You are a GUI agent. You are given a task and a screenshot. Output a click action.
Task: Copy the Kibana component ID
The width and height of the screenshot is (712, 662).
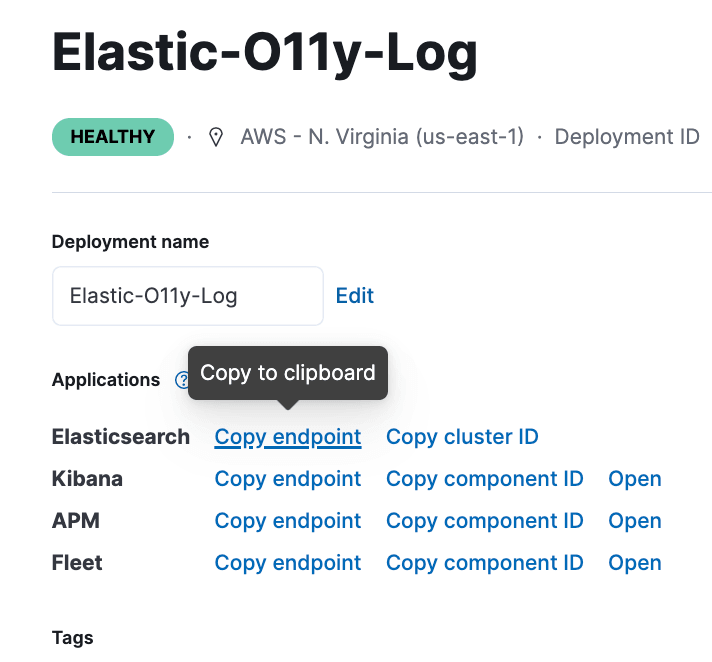485,479
